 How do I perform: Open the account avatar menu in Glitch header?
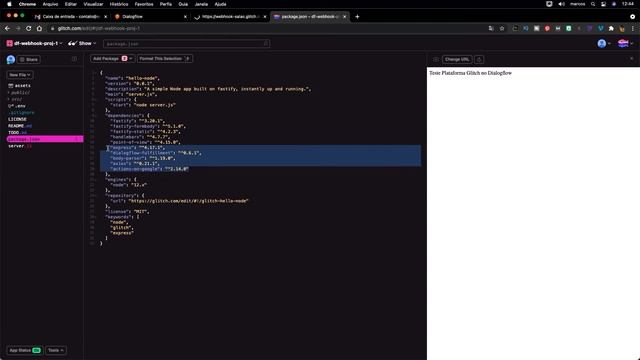click(604, 44)
